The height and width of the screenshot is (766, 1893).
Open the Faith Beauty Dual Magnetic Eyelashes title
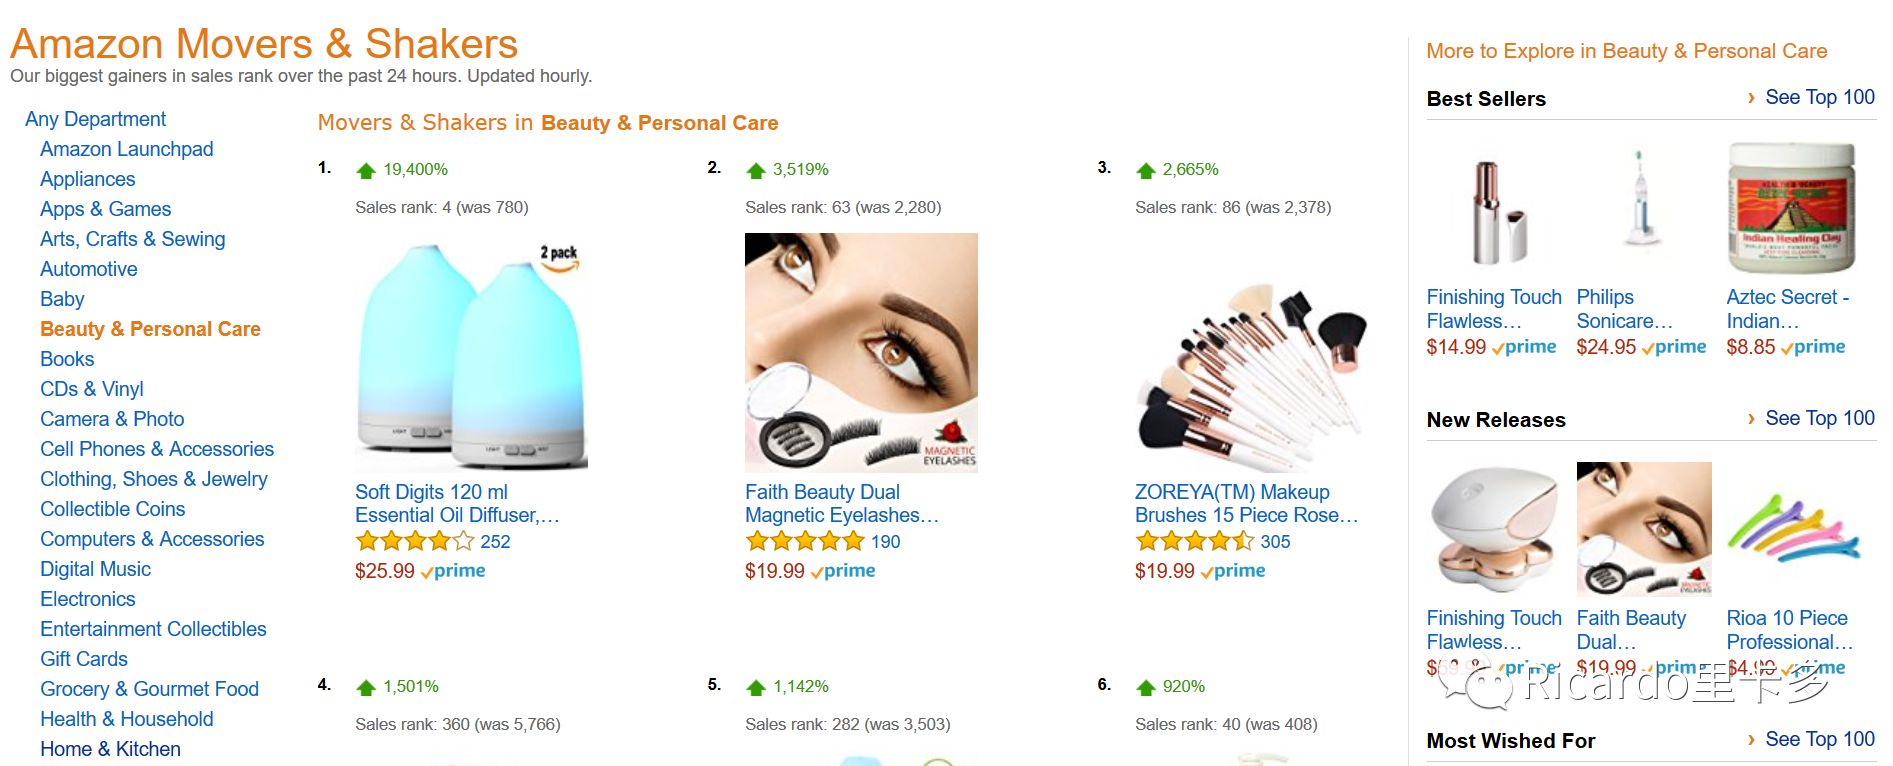(842, 504)
